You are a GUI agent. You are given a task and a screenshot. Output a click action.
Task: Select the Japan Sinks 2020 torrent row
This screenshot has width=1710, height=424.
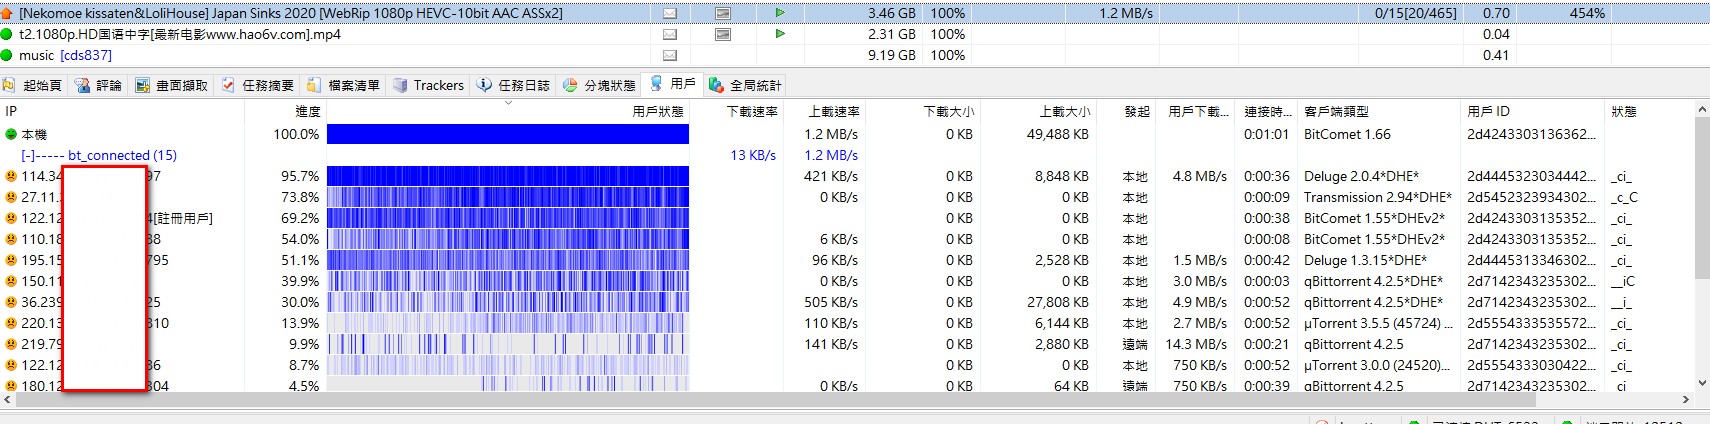coord(855,13)
